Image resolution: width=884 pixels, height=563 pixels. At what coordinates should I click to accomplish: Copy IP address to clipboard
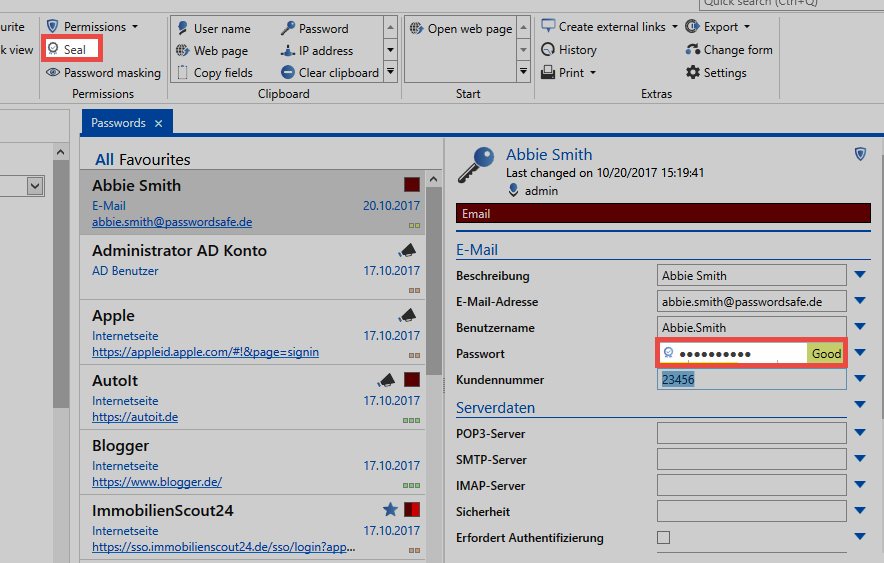click(x=317, y=51)
